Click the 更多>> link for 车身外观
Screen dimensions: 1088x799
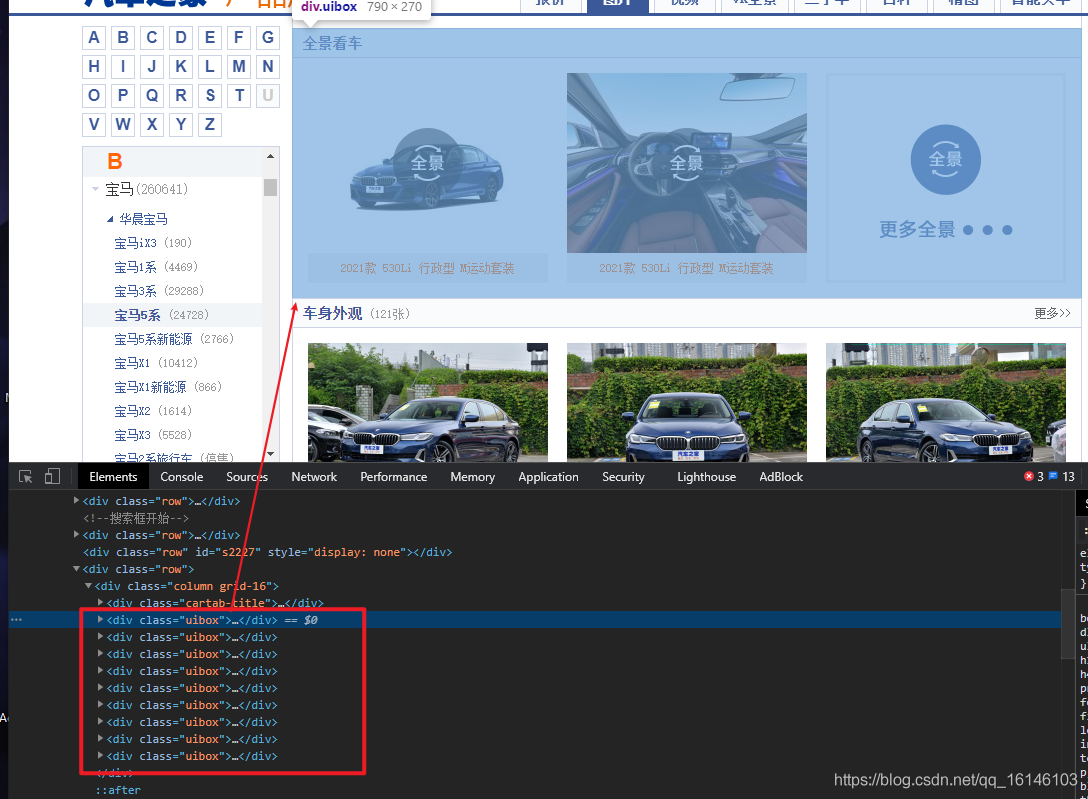coord(1052,313)
